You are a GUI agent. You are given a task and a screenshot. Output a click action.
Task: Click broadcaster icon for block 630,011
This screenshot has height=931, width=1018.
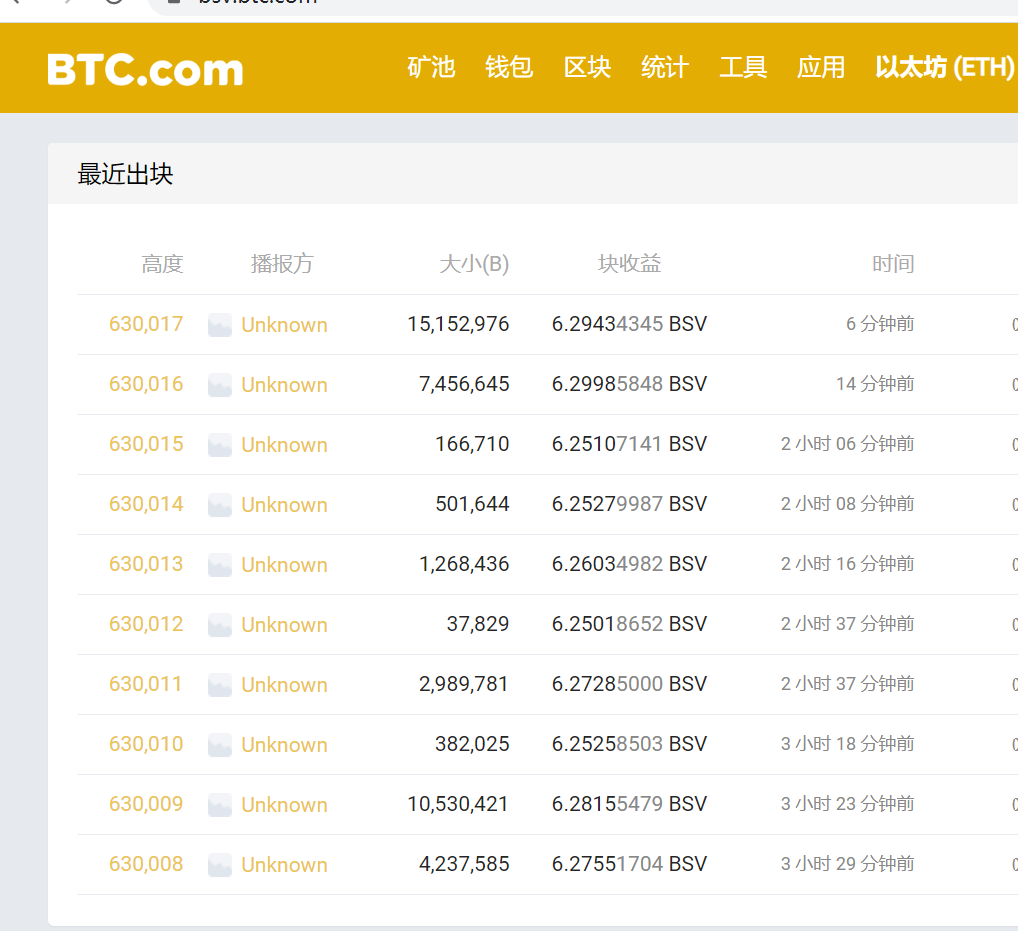coord(220,685)
